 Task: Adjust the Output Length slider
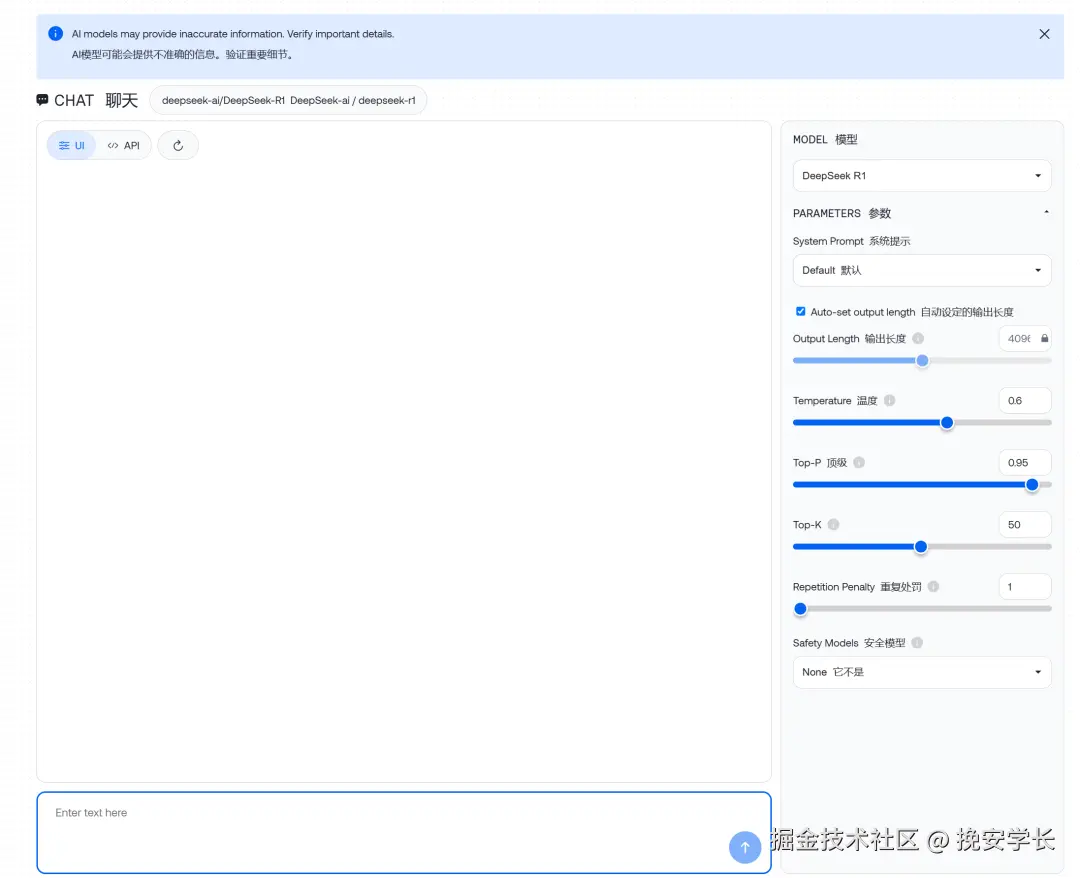(922, 360)
